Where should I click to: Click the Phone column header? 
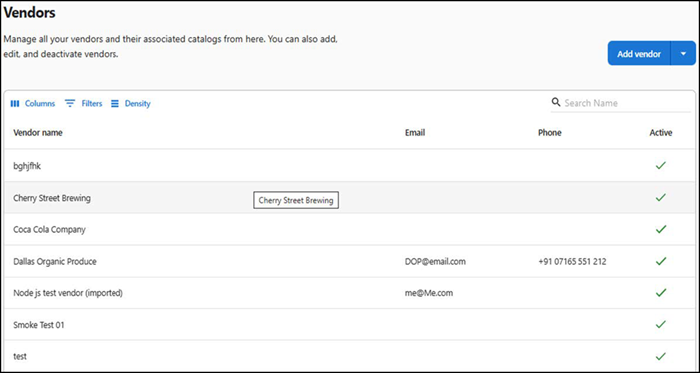[x=550, y=133]
